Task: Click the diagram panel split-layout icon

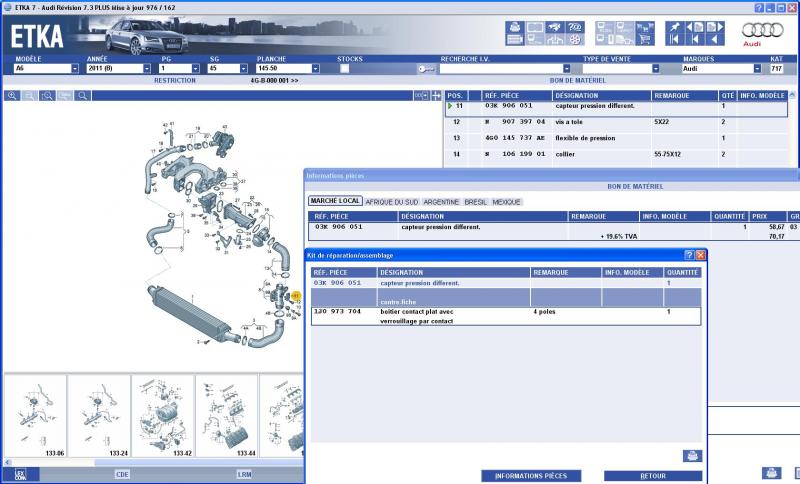Action: (421, 95)
